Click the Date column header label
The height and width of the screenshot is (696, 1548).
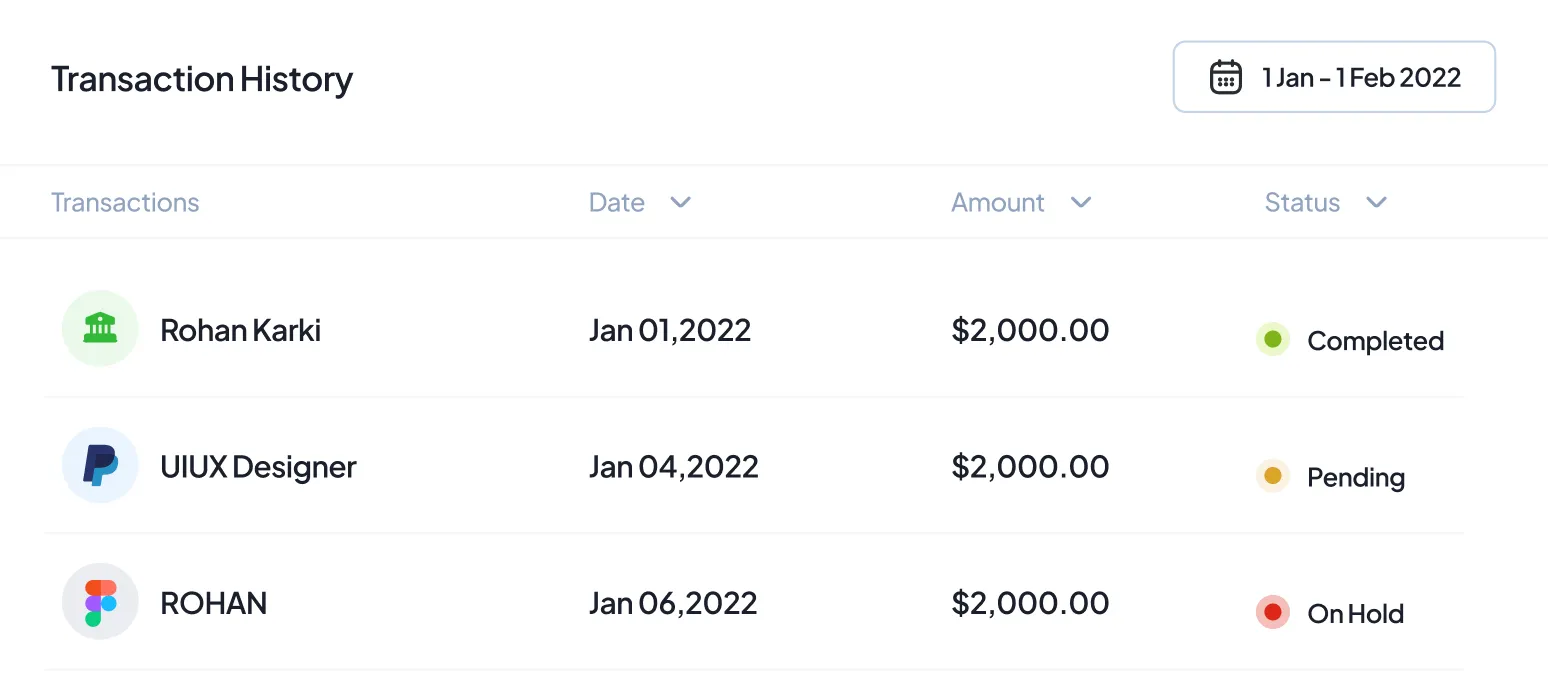pos(616,202)
